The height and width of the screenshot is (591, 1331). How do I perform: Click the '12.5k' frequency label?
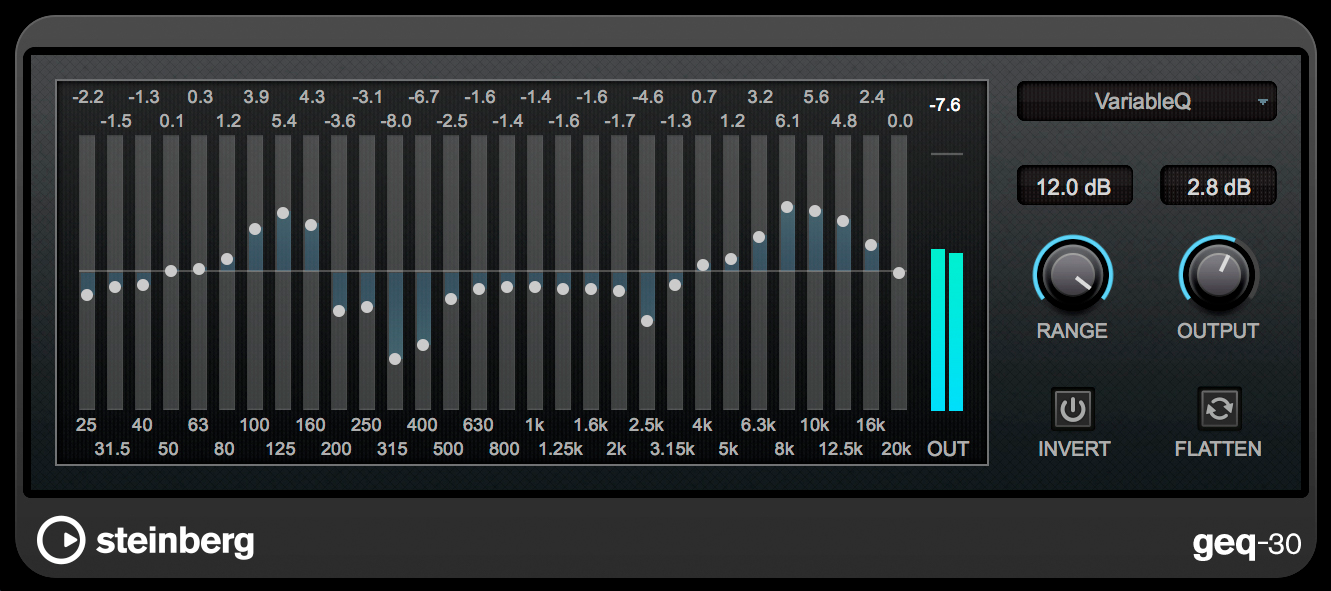pos(840,449)
